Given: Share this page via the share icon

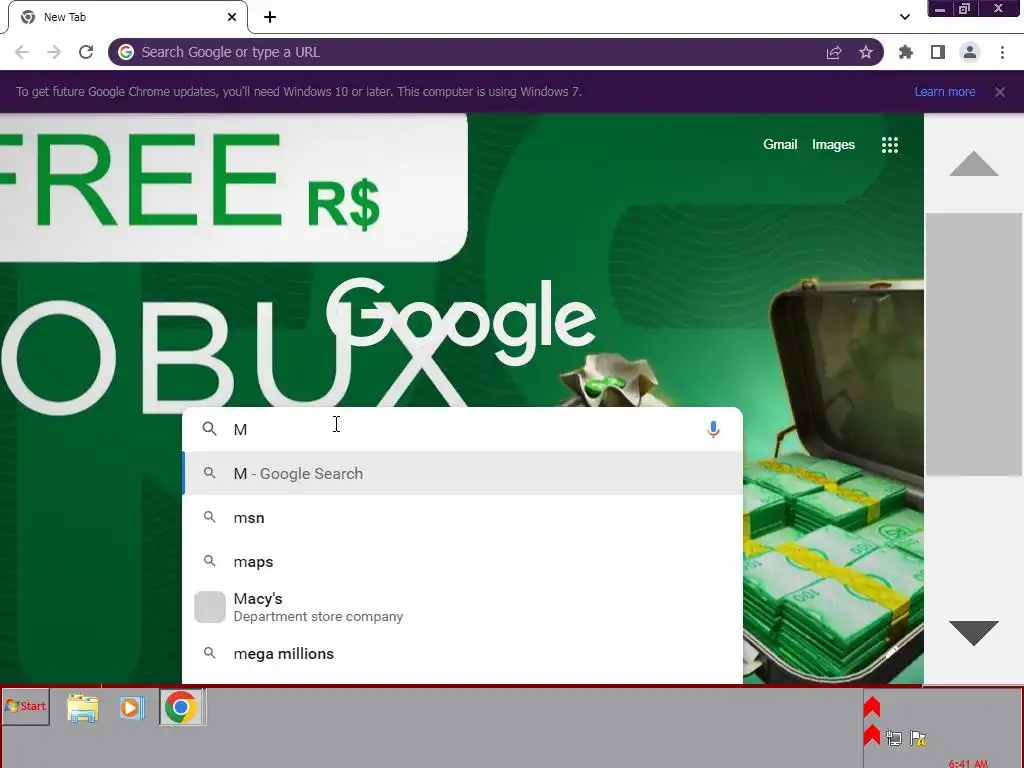Looking at the screenshot, I should point(833,53).
